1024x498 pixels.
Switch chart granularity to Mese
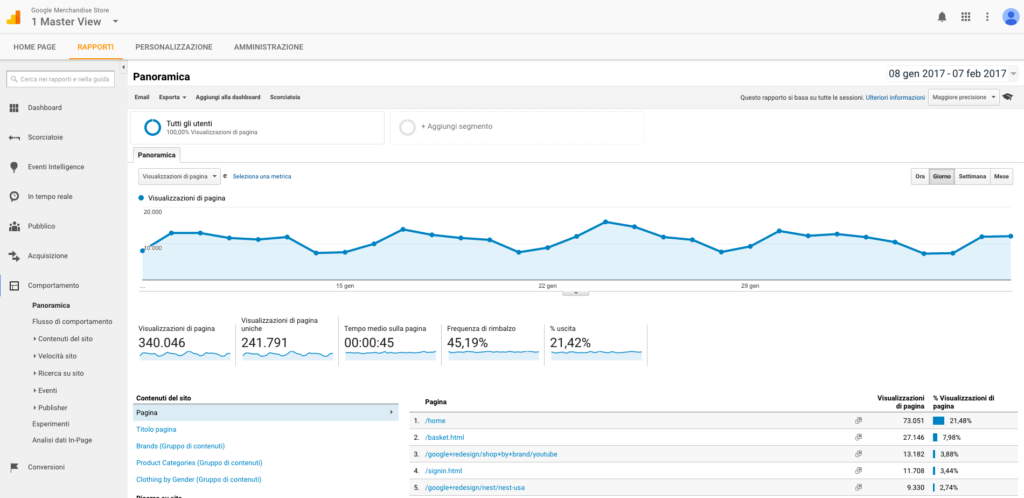[1001, 176]
